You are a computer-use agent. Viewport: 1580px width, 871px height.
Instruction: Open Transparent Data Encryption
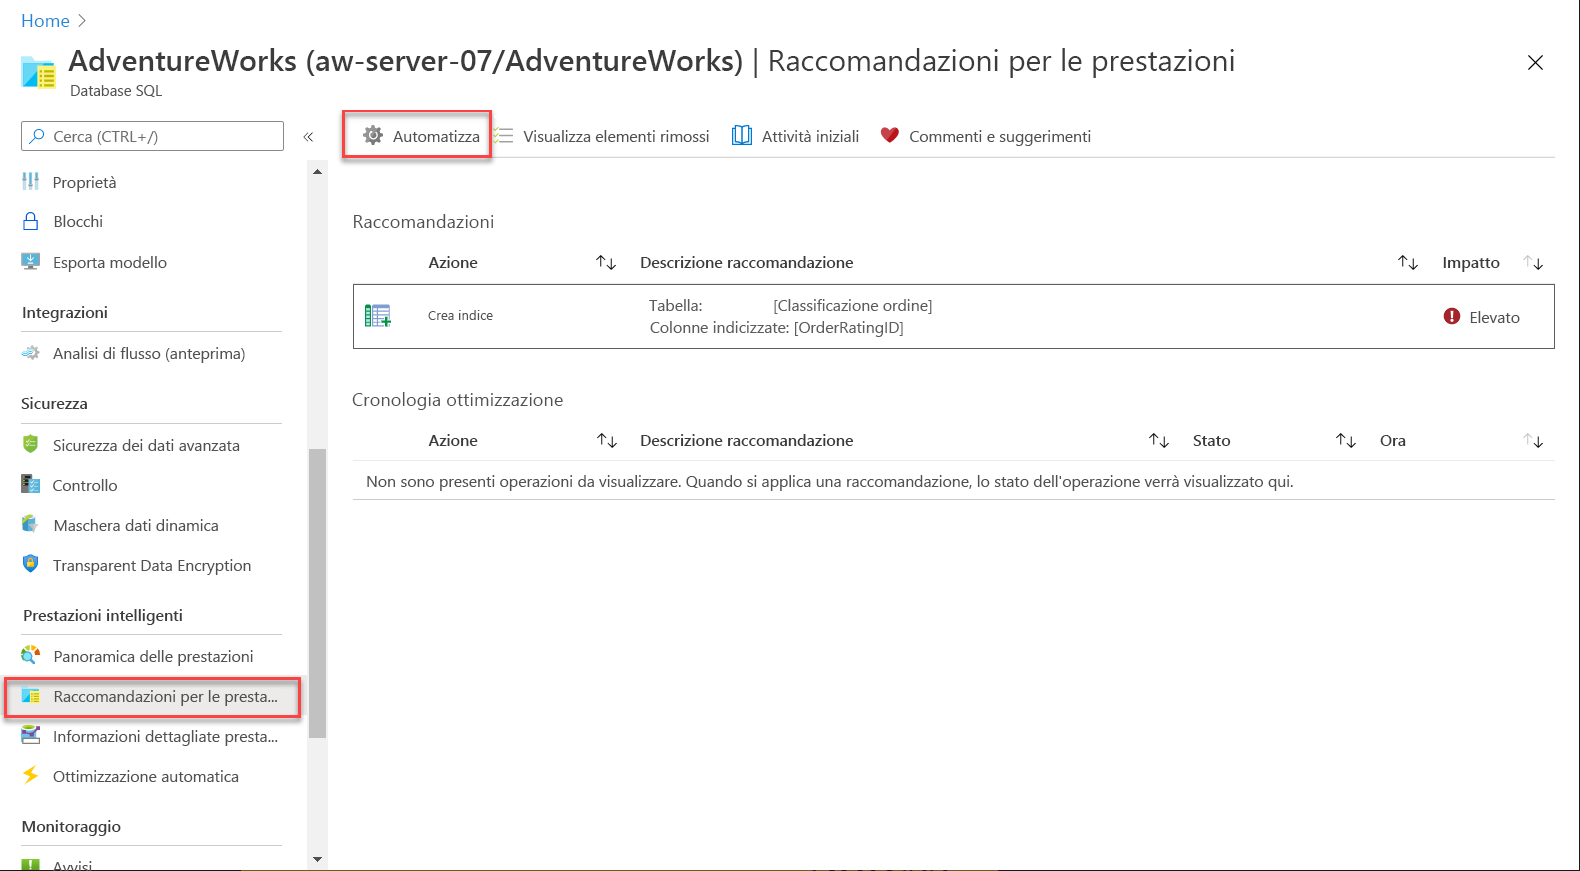pyautogui.click(x=150, y=565)
